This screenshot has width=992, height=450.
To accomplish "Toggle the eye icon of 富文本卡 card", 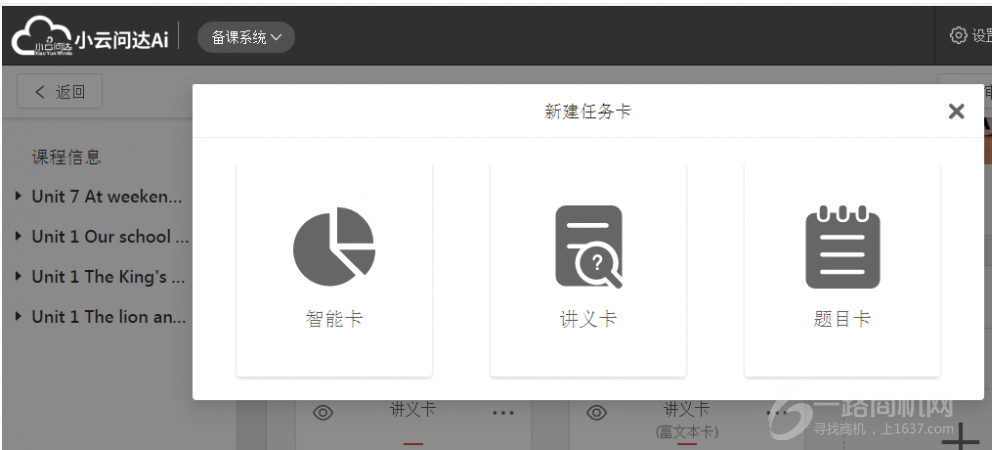I will tap(596, 413).
